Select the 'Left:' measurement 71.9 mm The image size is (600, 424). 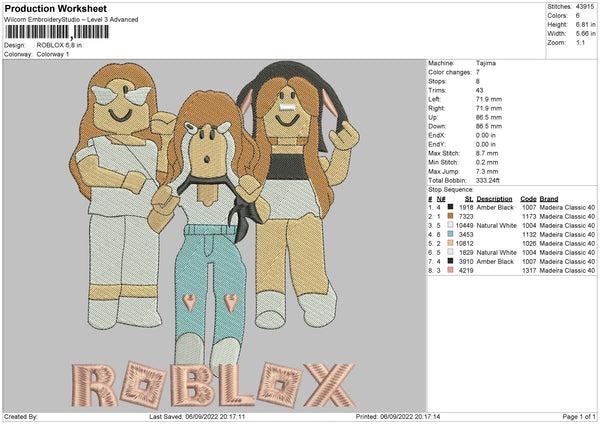tap(489, 99)
